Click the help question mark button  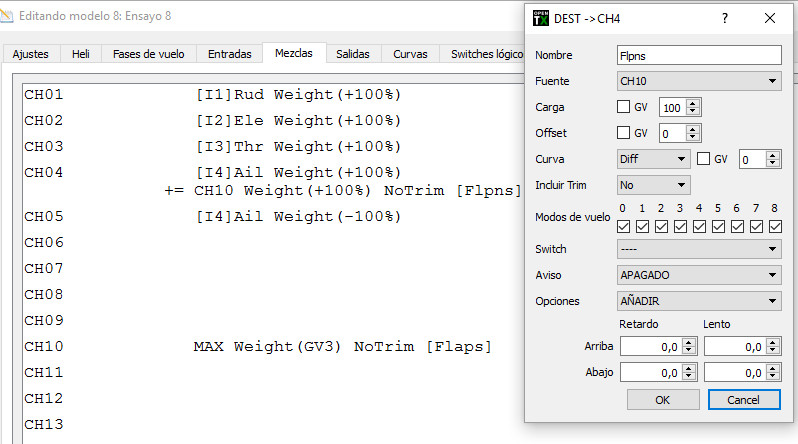(725, 18)
